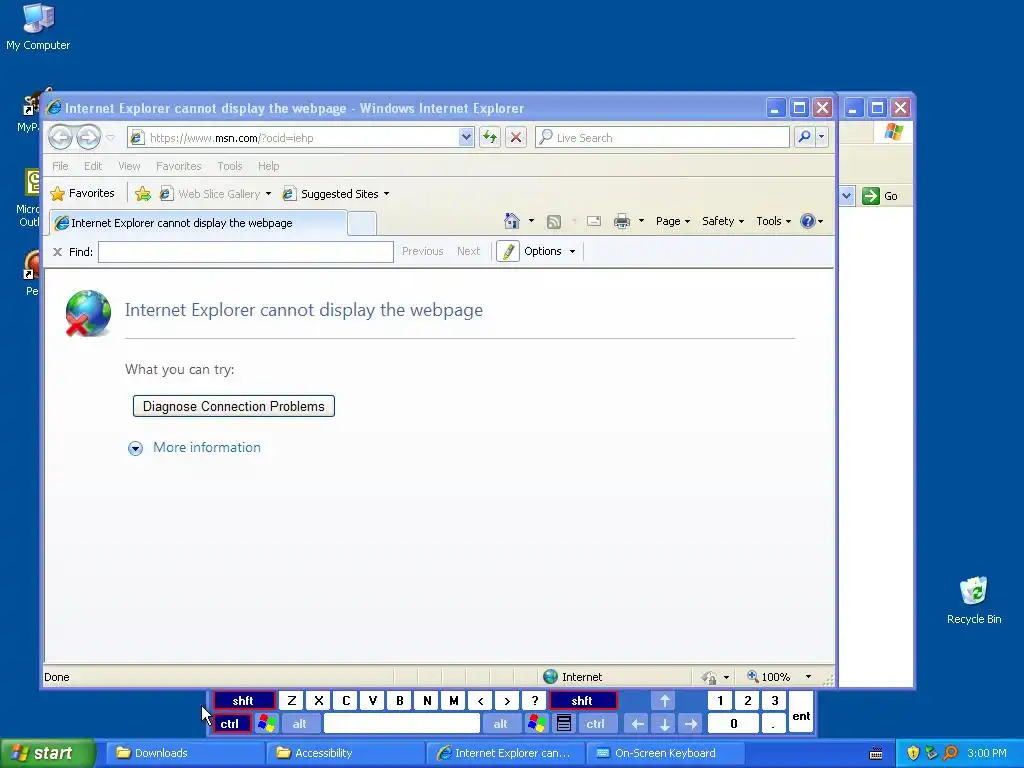Image resolution: width=1024 pixels, height=768 pixels.
Task: Click the Help question mark icon
Action: click(x=808, y=221)
